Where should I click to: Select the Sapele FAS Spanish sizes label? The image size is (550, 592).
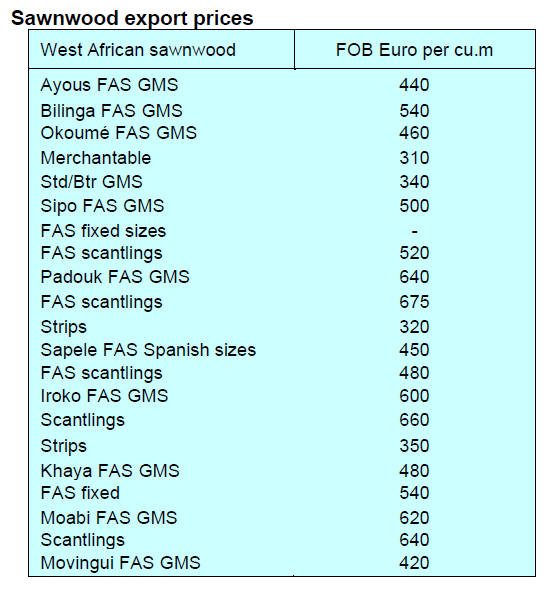click(x=148, y=350)
